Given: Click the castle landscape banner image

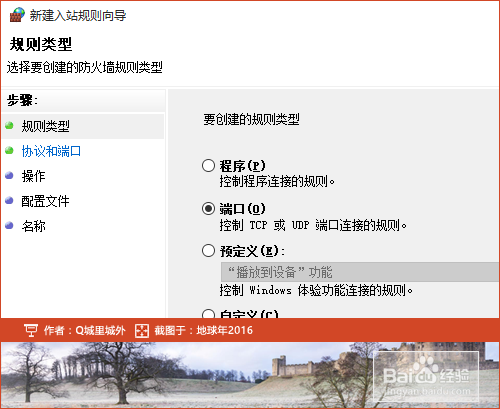Looking at the screenshot, I should coord(250,375).
